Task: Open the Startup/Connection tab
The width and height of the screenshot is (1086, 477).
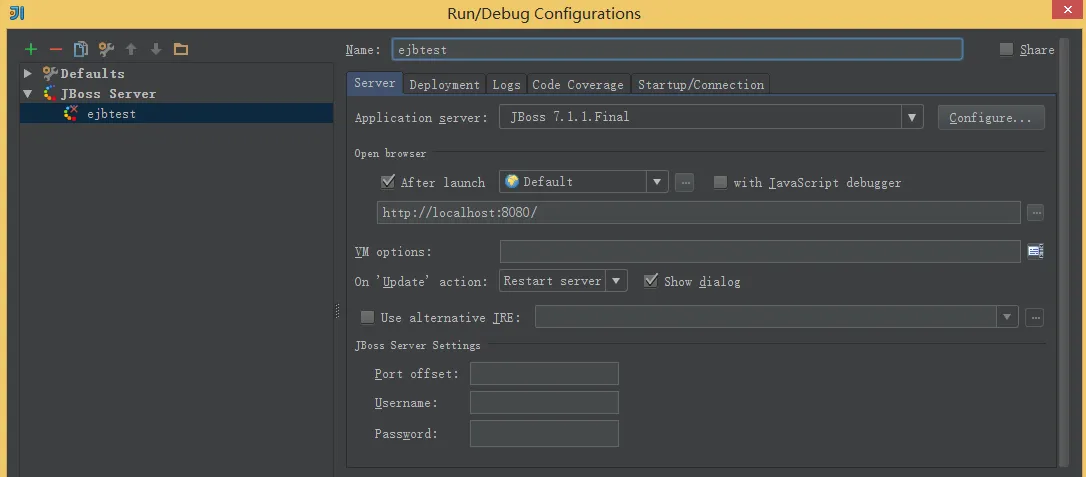Action: [x=701, y=84]
